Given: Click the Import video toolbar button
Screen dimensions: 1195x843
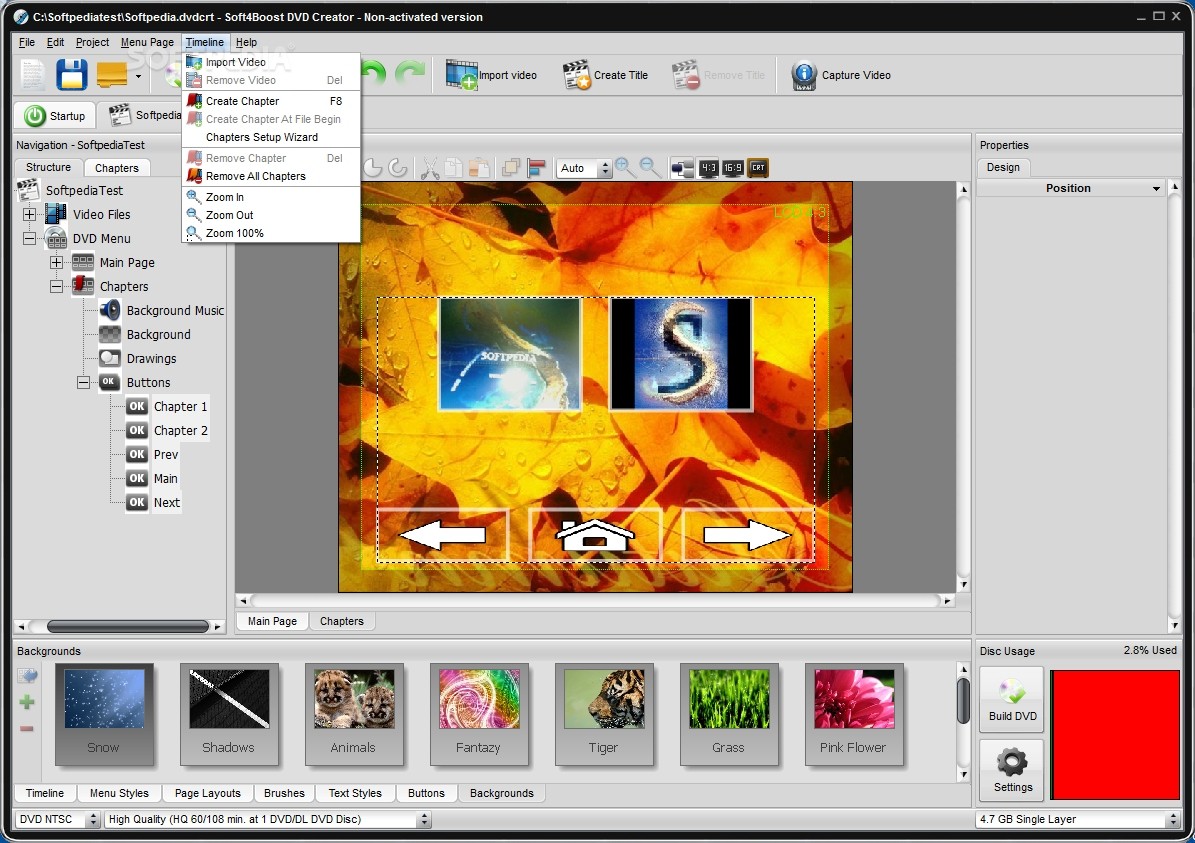Looking at the screenshot, I should pos(491,75).
